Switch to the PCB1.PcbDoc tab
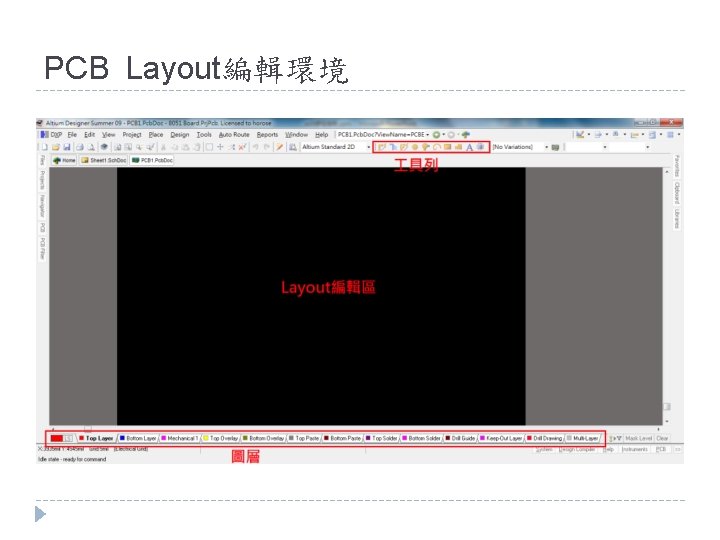The image size is (720, 540). point(152,160)
